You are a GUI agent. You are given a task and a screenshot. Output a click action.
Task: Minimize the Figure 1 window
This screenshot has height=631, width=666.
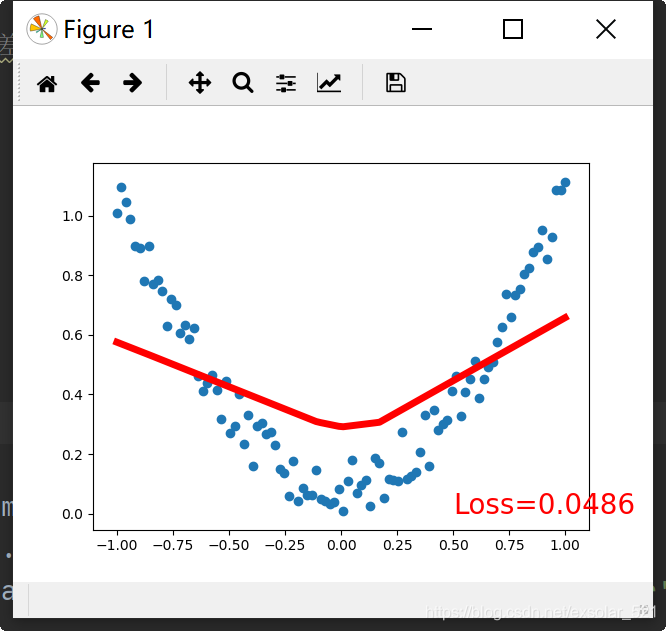(x=422, y=29)
